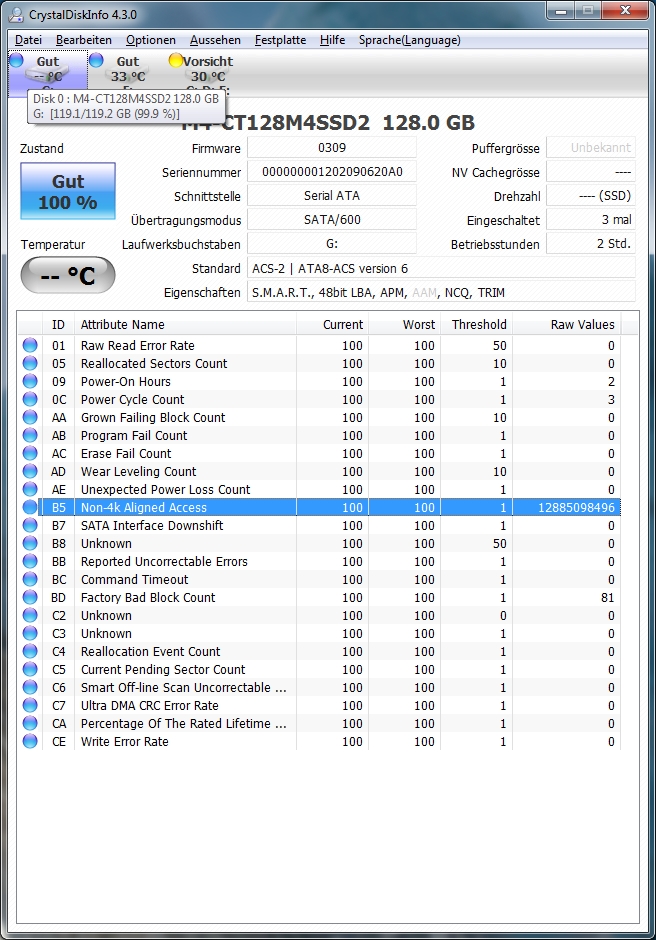Click the Puffergrösse field showing Unbekannt
656x940 pixels.
(591, 147)
